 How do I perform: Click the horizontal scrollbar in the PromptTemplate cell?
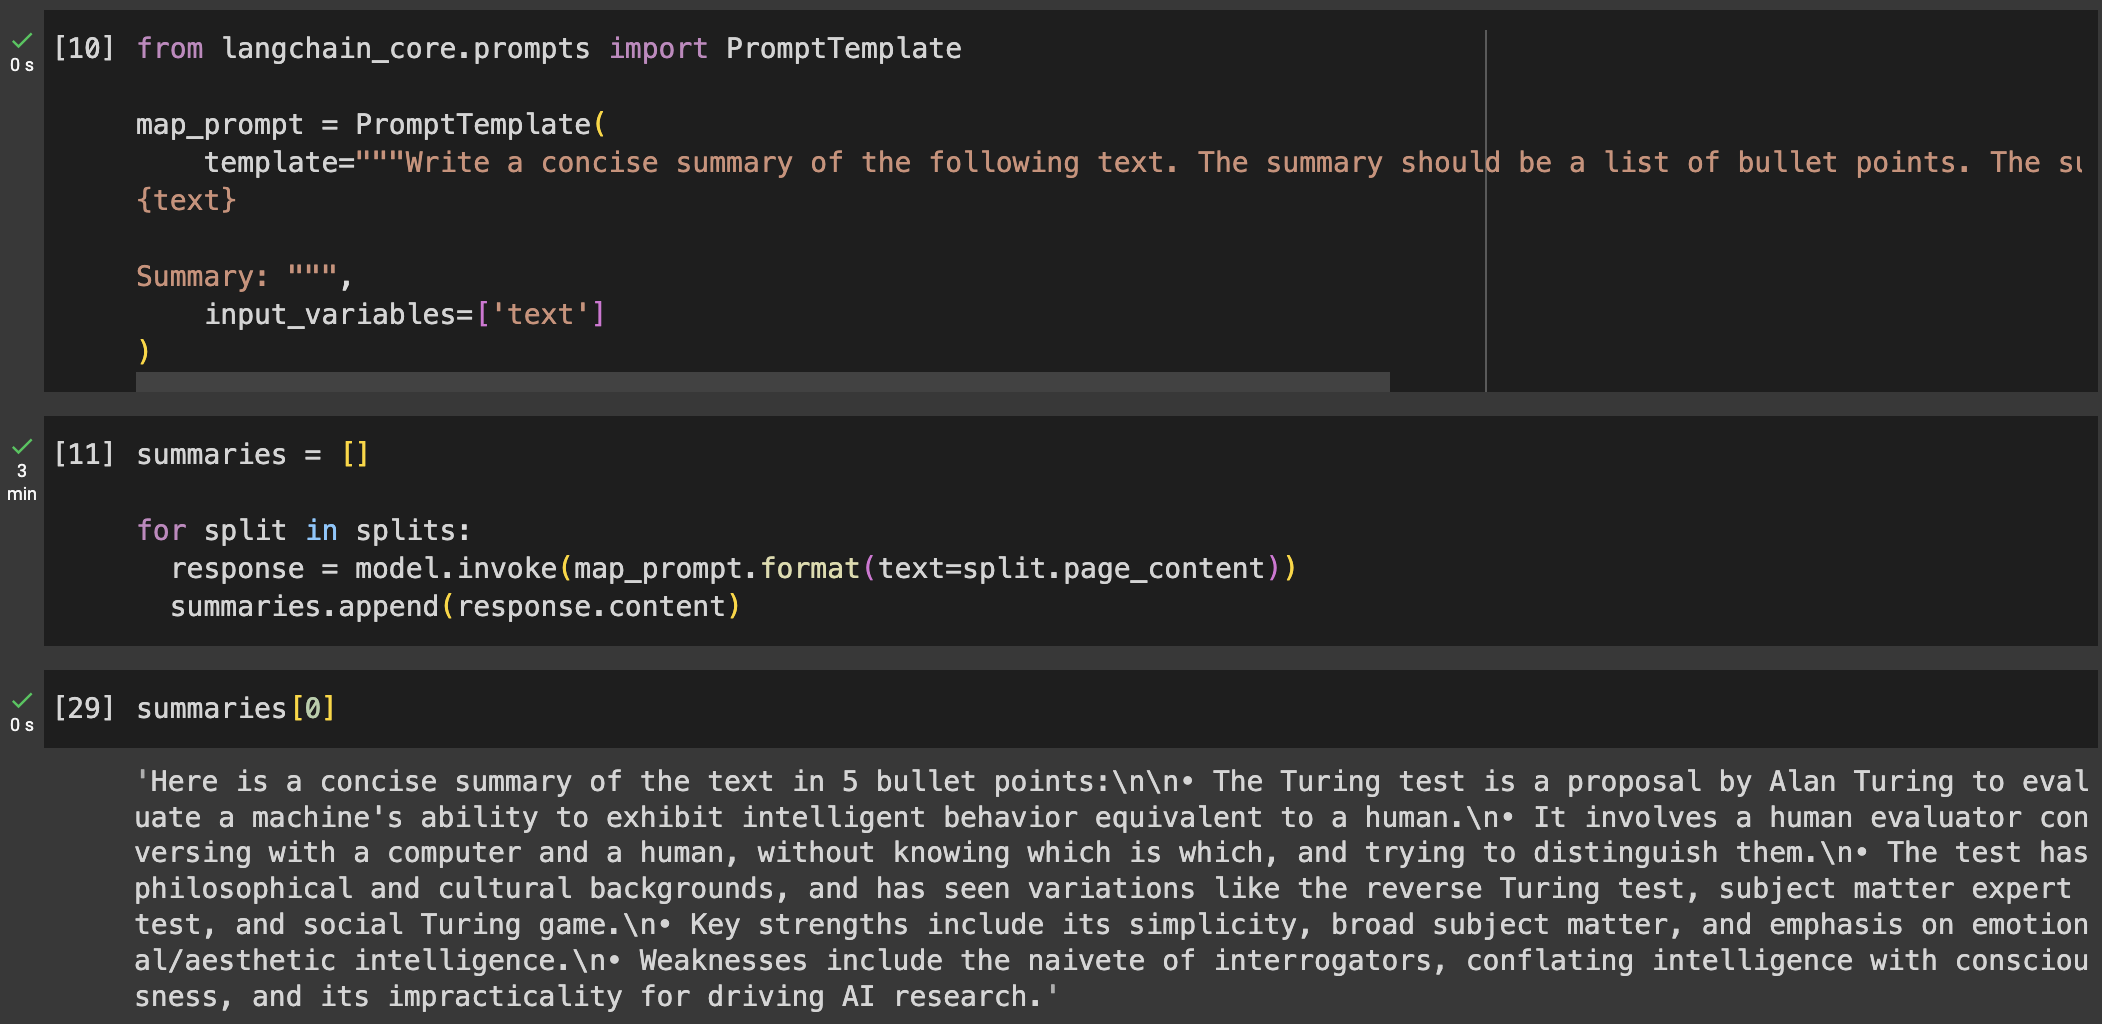click(762, 382)
